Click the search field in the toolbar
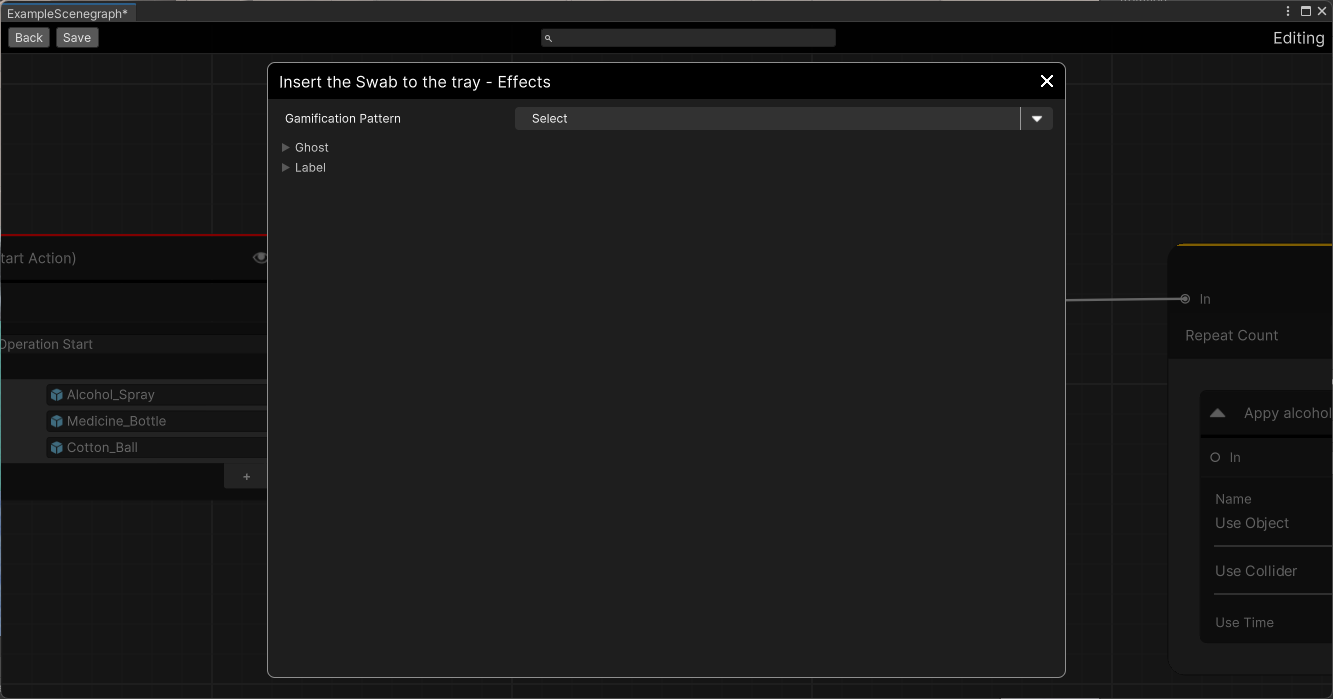 click(x=688, y=38)
